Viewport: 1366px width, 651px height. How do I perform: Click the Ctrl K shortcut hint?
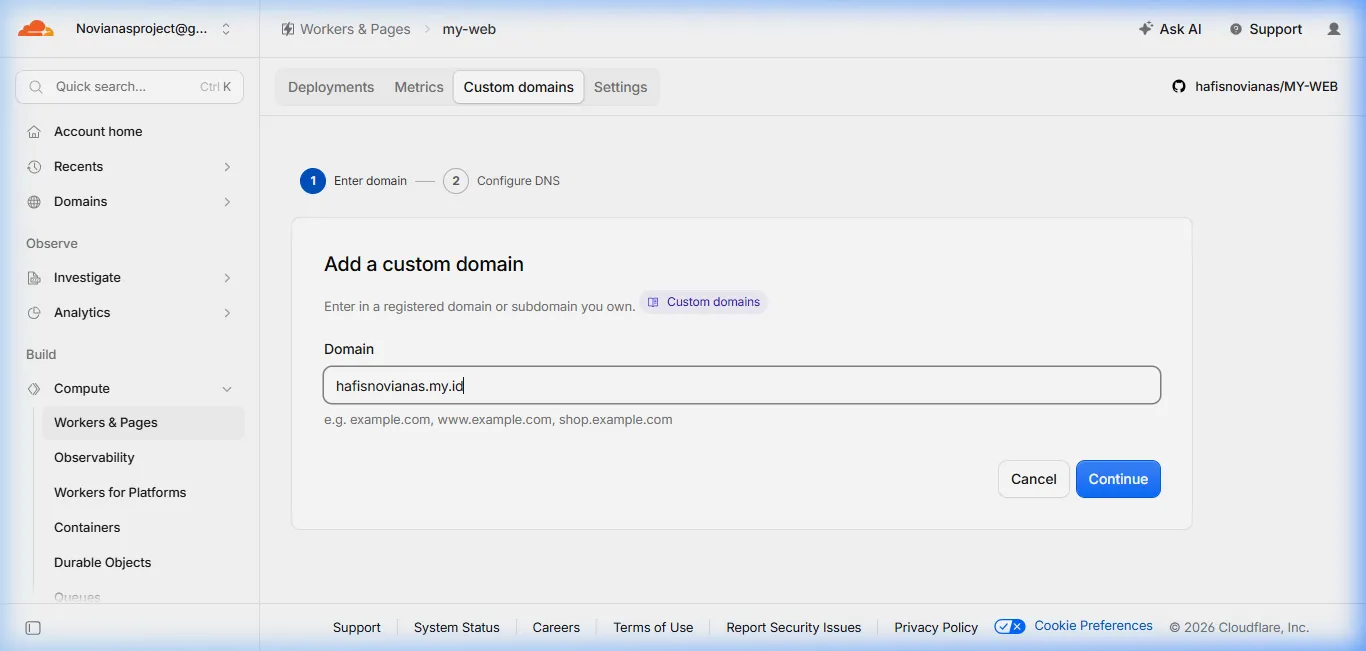[x=216, y=87]
